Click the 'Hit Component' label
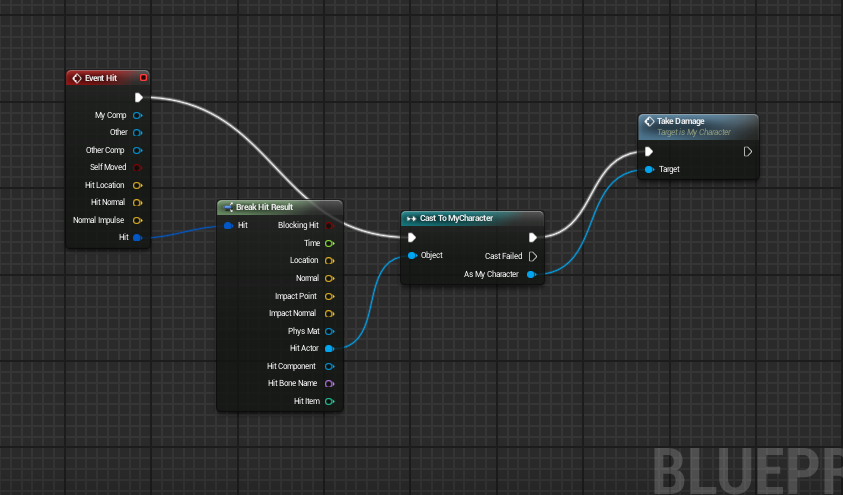 (291, 366)
